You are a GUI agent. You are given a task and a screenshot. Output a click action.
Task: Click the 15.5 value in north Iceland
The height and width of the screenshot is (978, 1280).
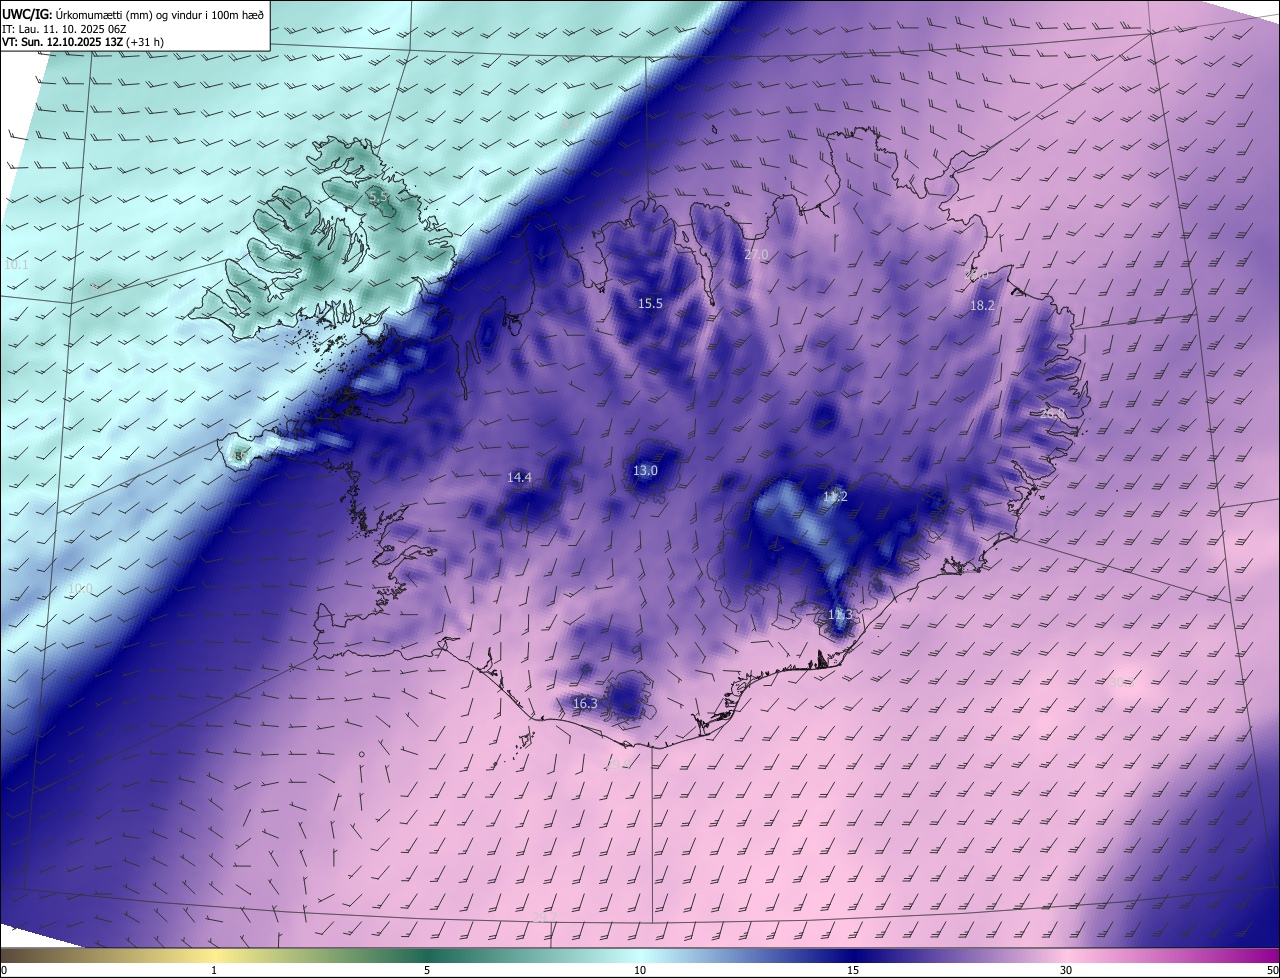[651, 303]
